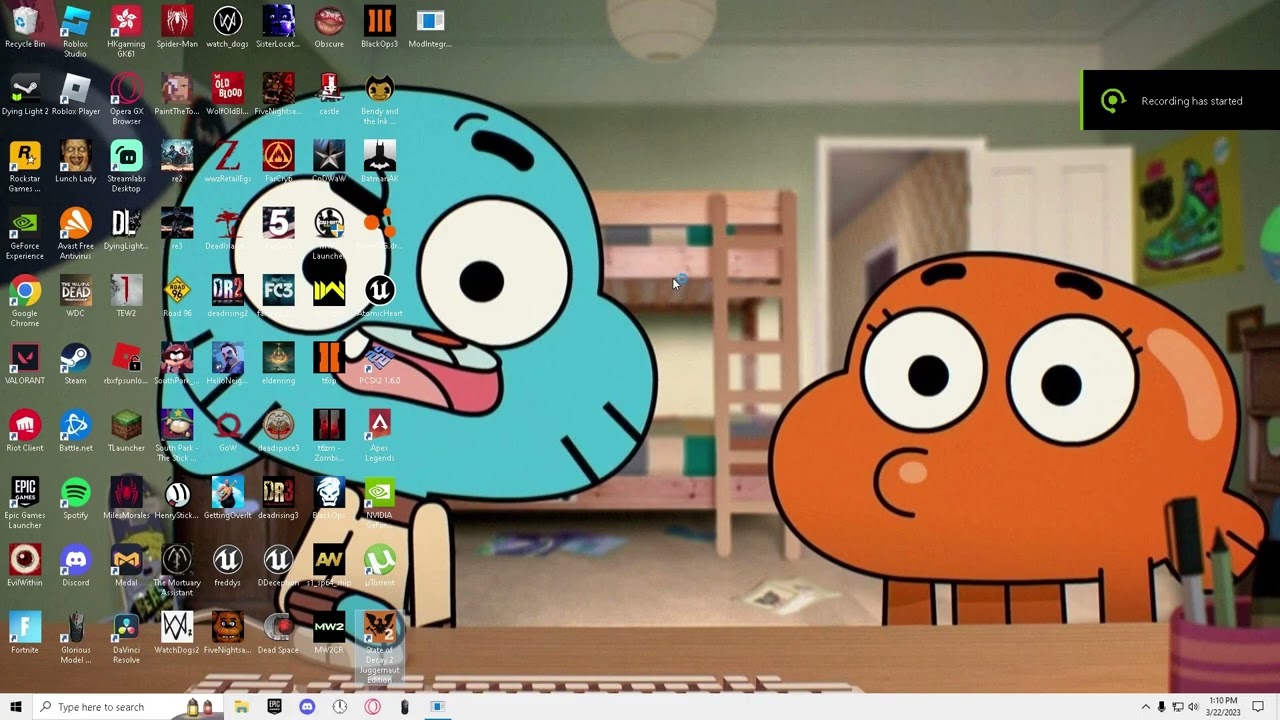Show hidden system tray icons
Image resolution: width=1280 pixels, height=720 pixels.
point(1146,707)
